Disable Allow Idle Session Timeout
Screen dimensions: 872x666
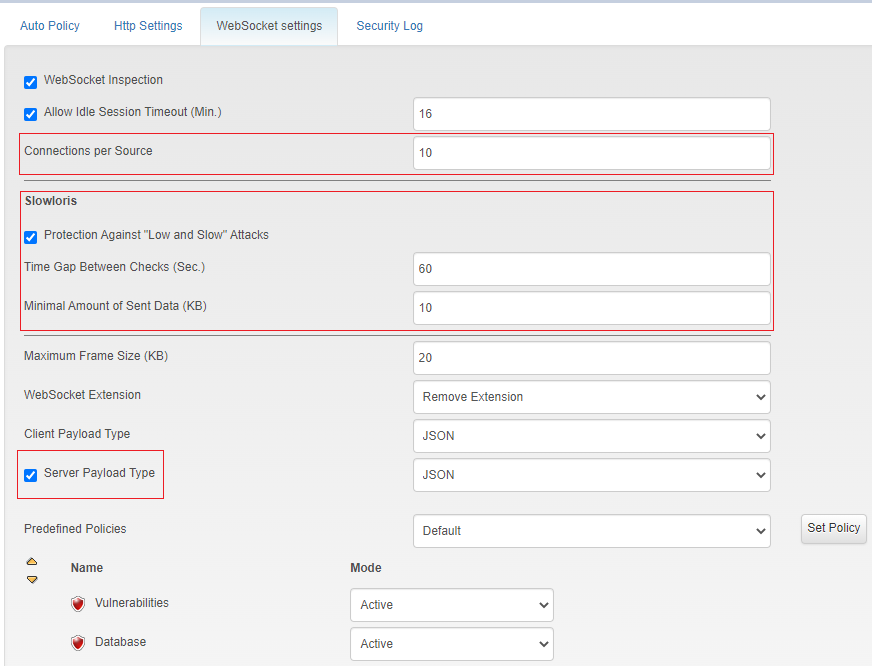pyautogui.click(x=30, y=114)
